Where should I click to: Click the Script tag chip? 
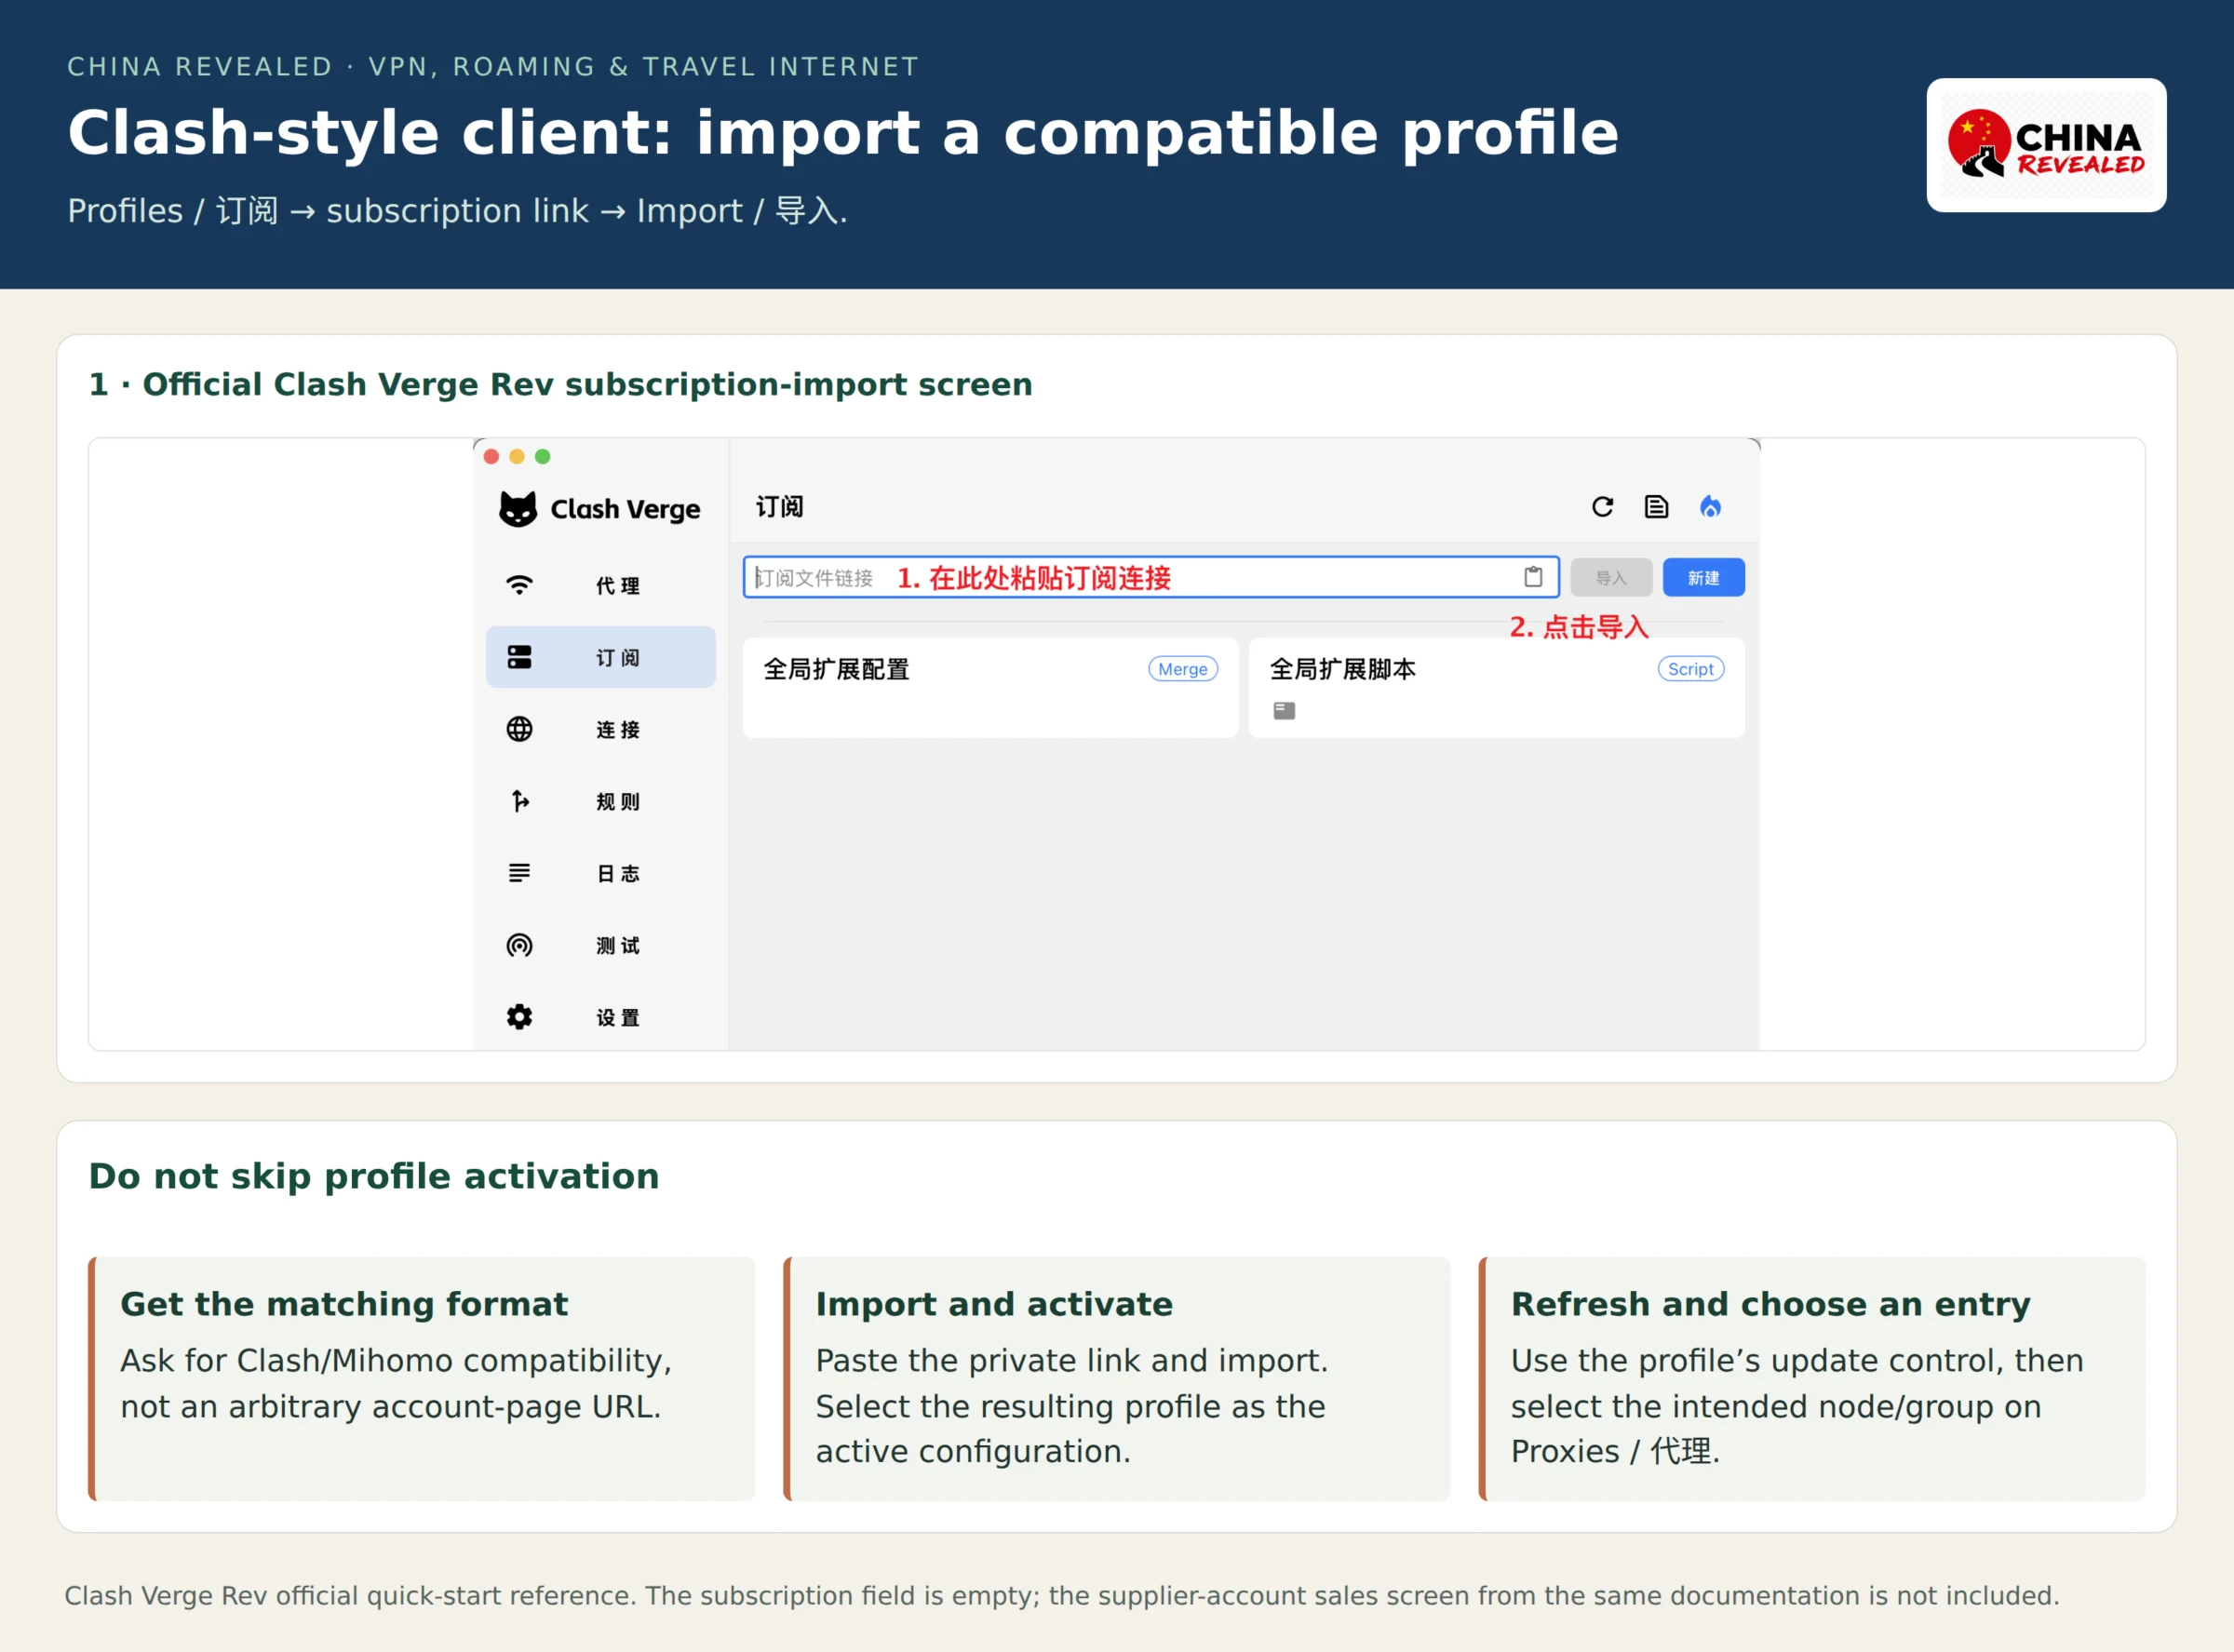pyautogui.click(x=1690, y=669)
